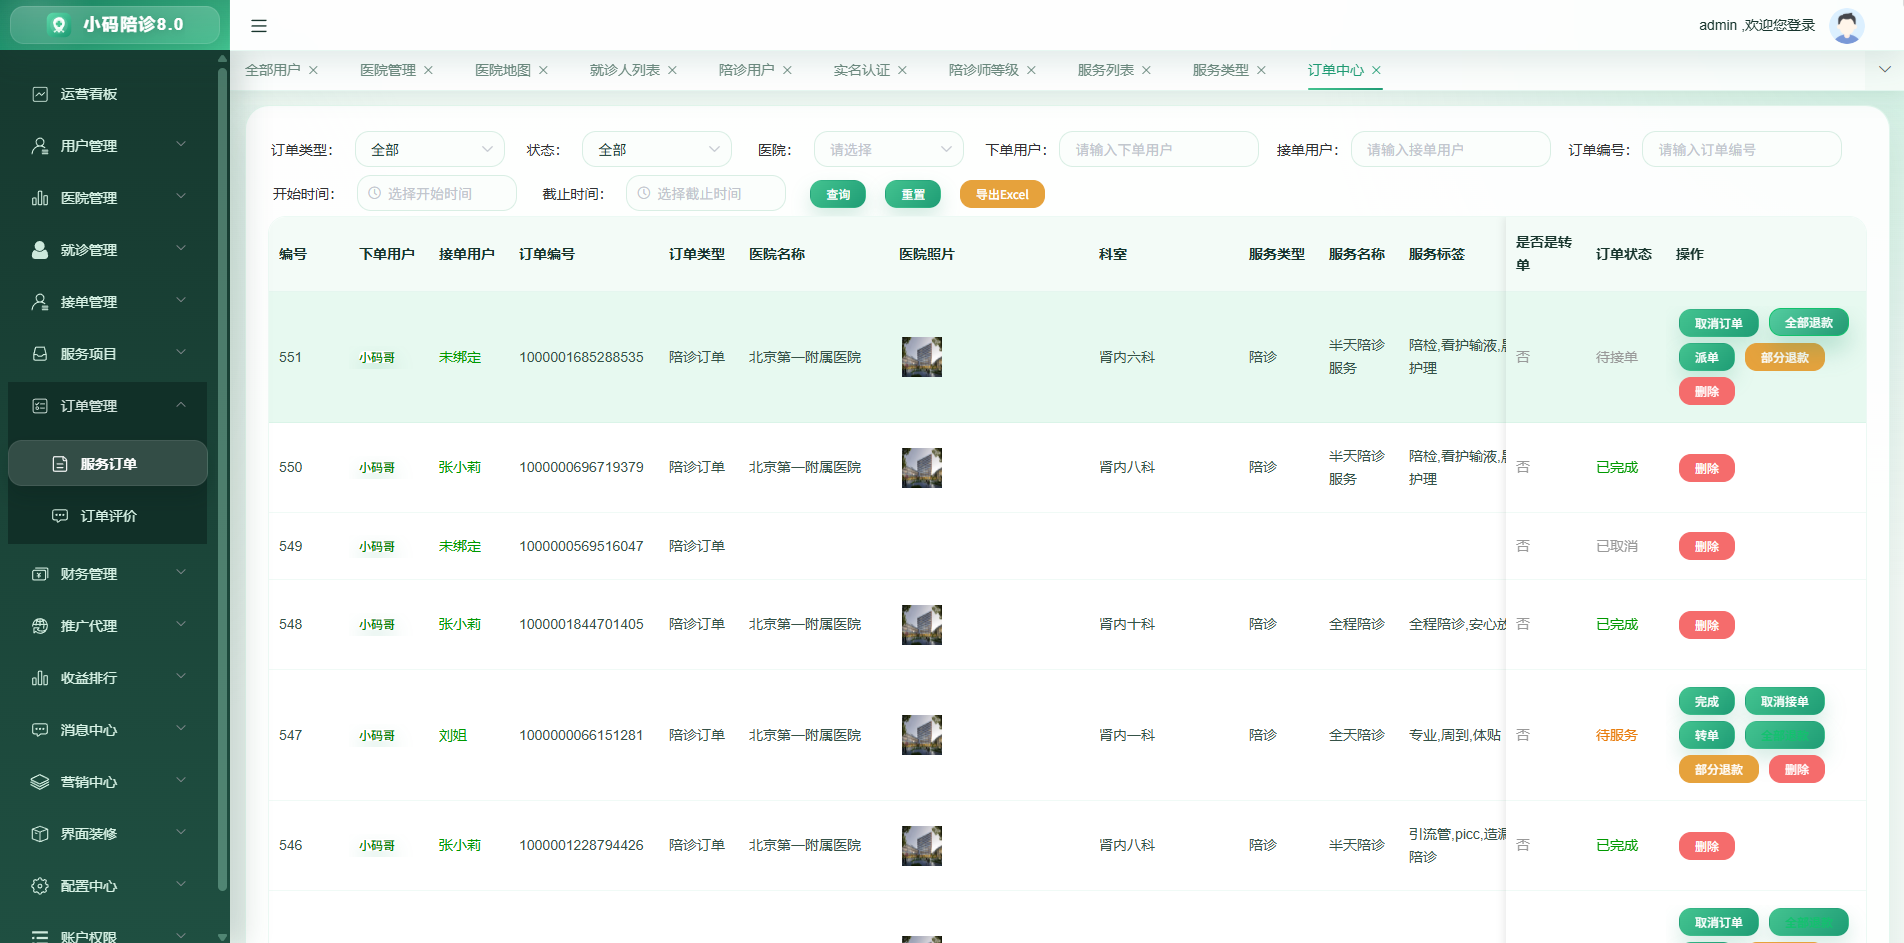Screen dimensions: 1904x943
Task: Switch to the 服务列表 tab
Action: pos(1105,70)
